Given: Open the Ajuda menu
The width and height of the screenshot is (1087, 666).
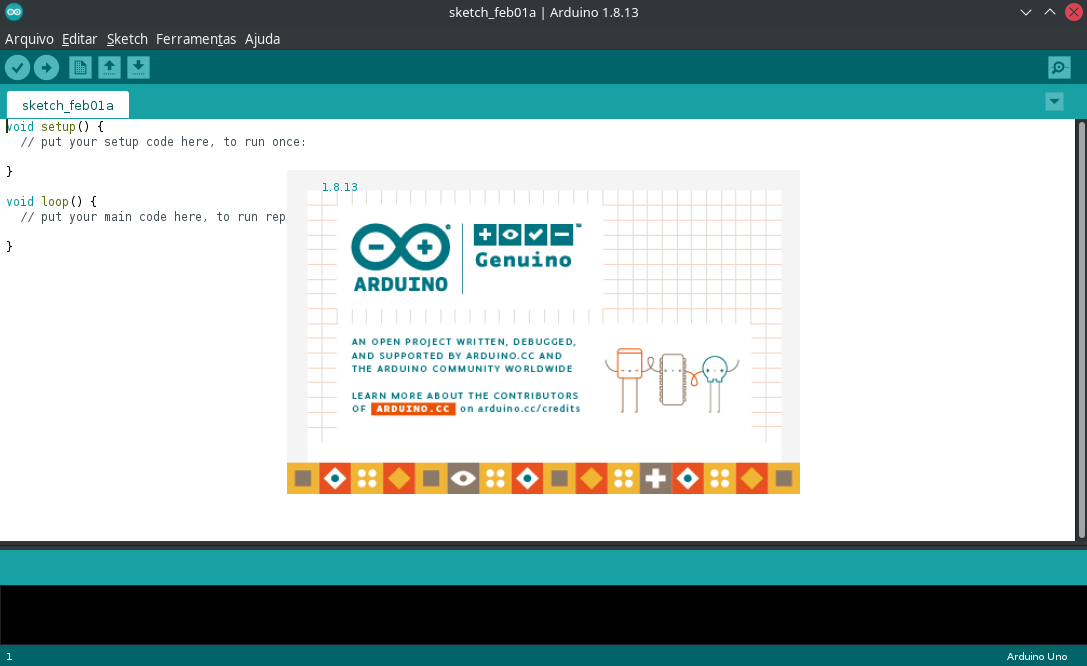Looking at the screenshot, I should pos(262,38).
